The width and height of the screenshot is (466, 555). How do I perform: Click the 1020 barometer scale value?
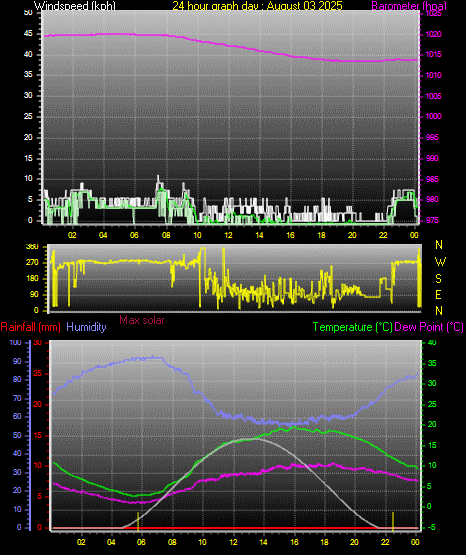(434, 34)
